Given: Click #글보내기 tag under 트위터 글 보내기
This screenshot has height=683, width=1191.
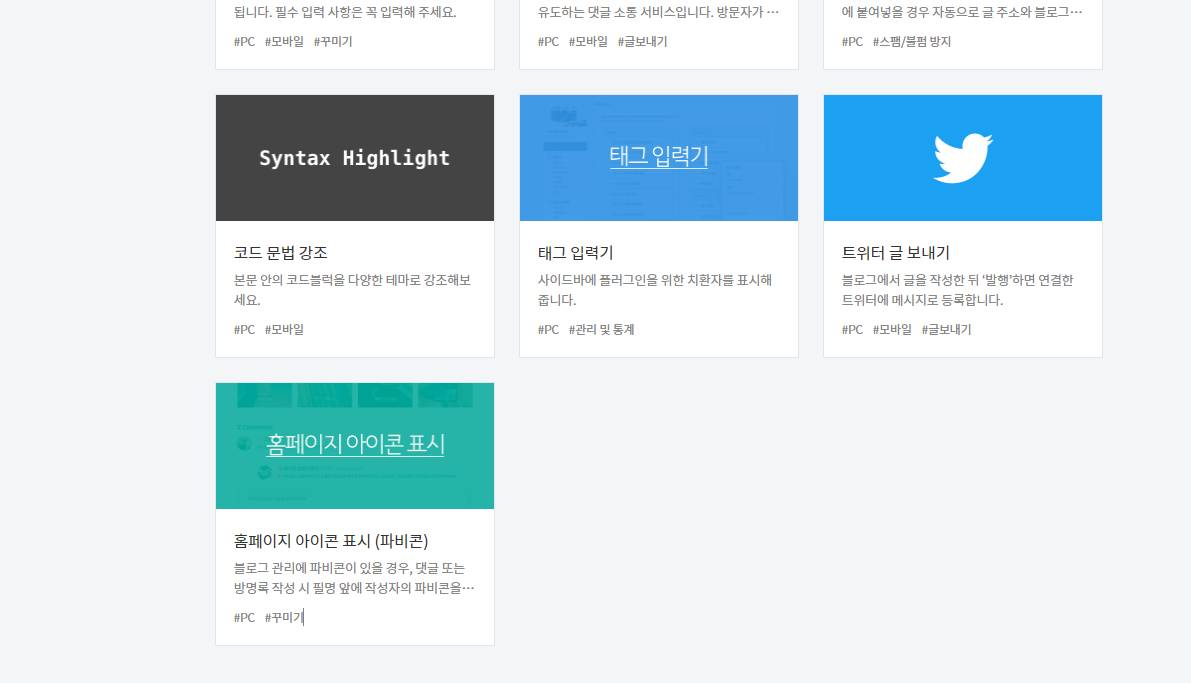Looking at the screenshot, I should (946, 329).
